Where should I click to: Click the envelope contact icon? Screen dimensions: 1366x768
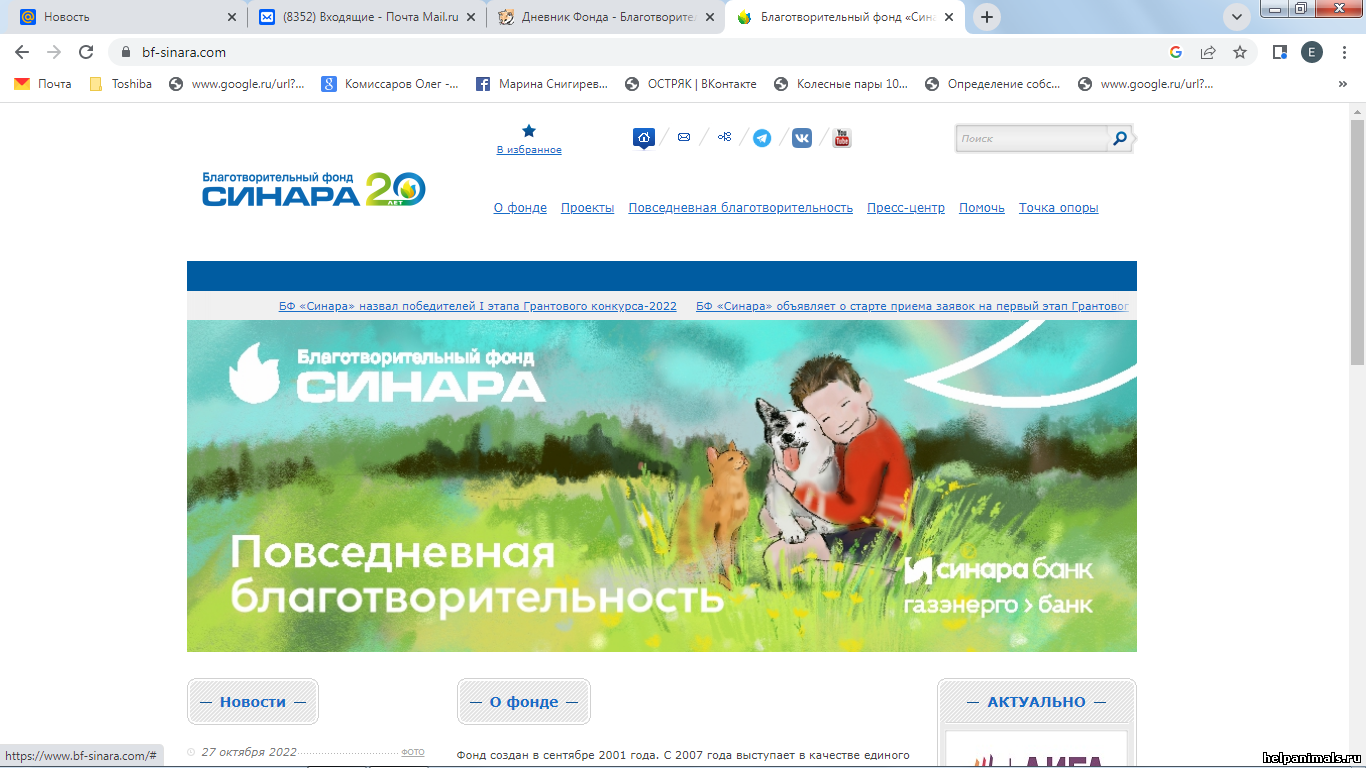684,137
